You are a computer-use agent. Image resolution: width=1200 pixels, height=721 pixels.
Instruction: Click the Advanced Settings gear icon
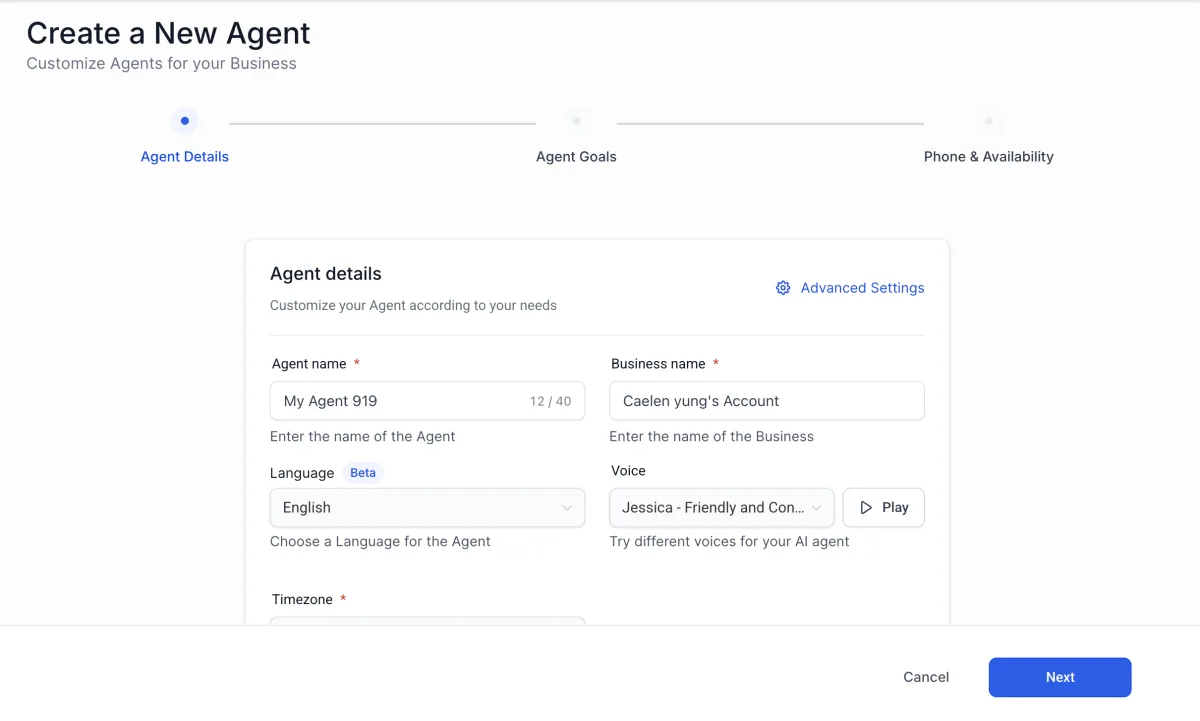pyautogui.click(x=783, y=288)
